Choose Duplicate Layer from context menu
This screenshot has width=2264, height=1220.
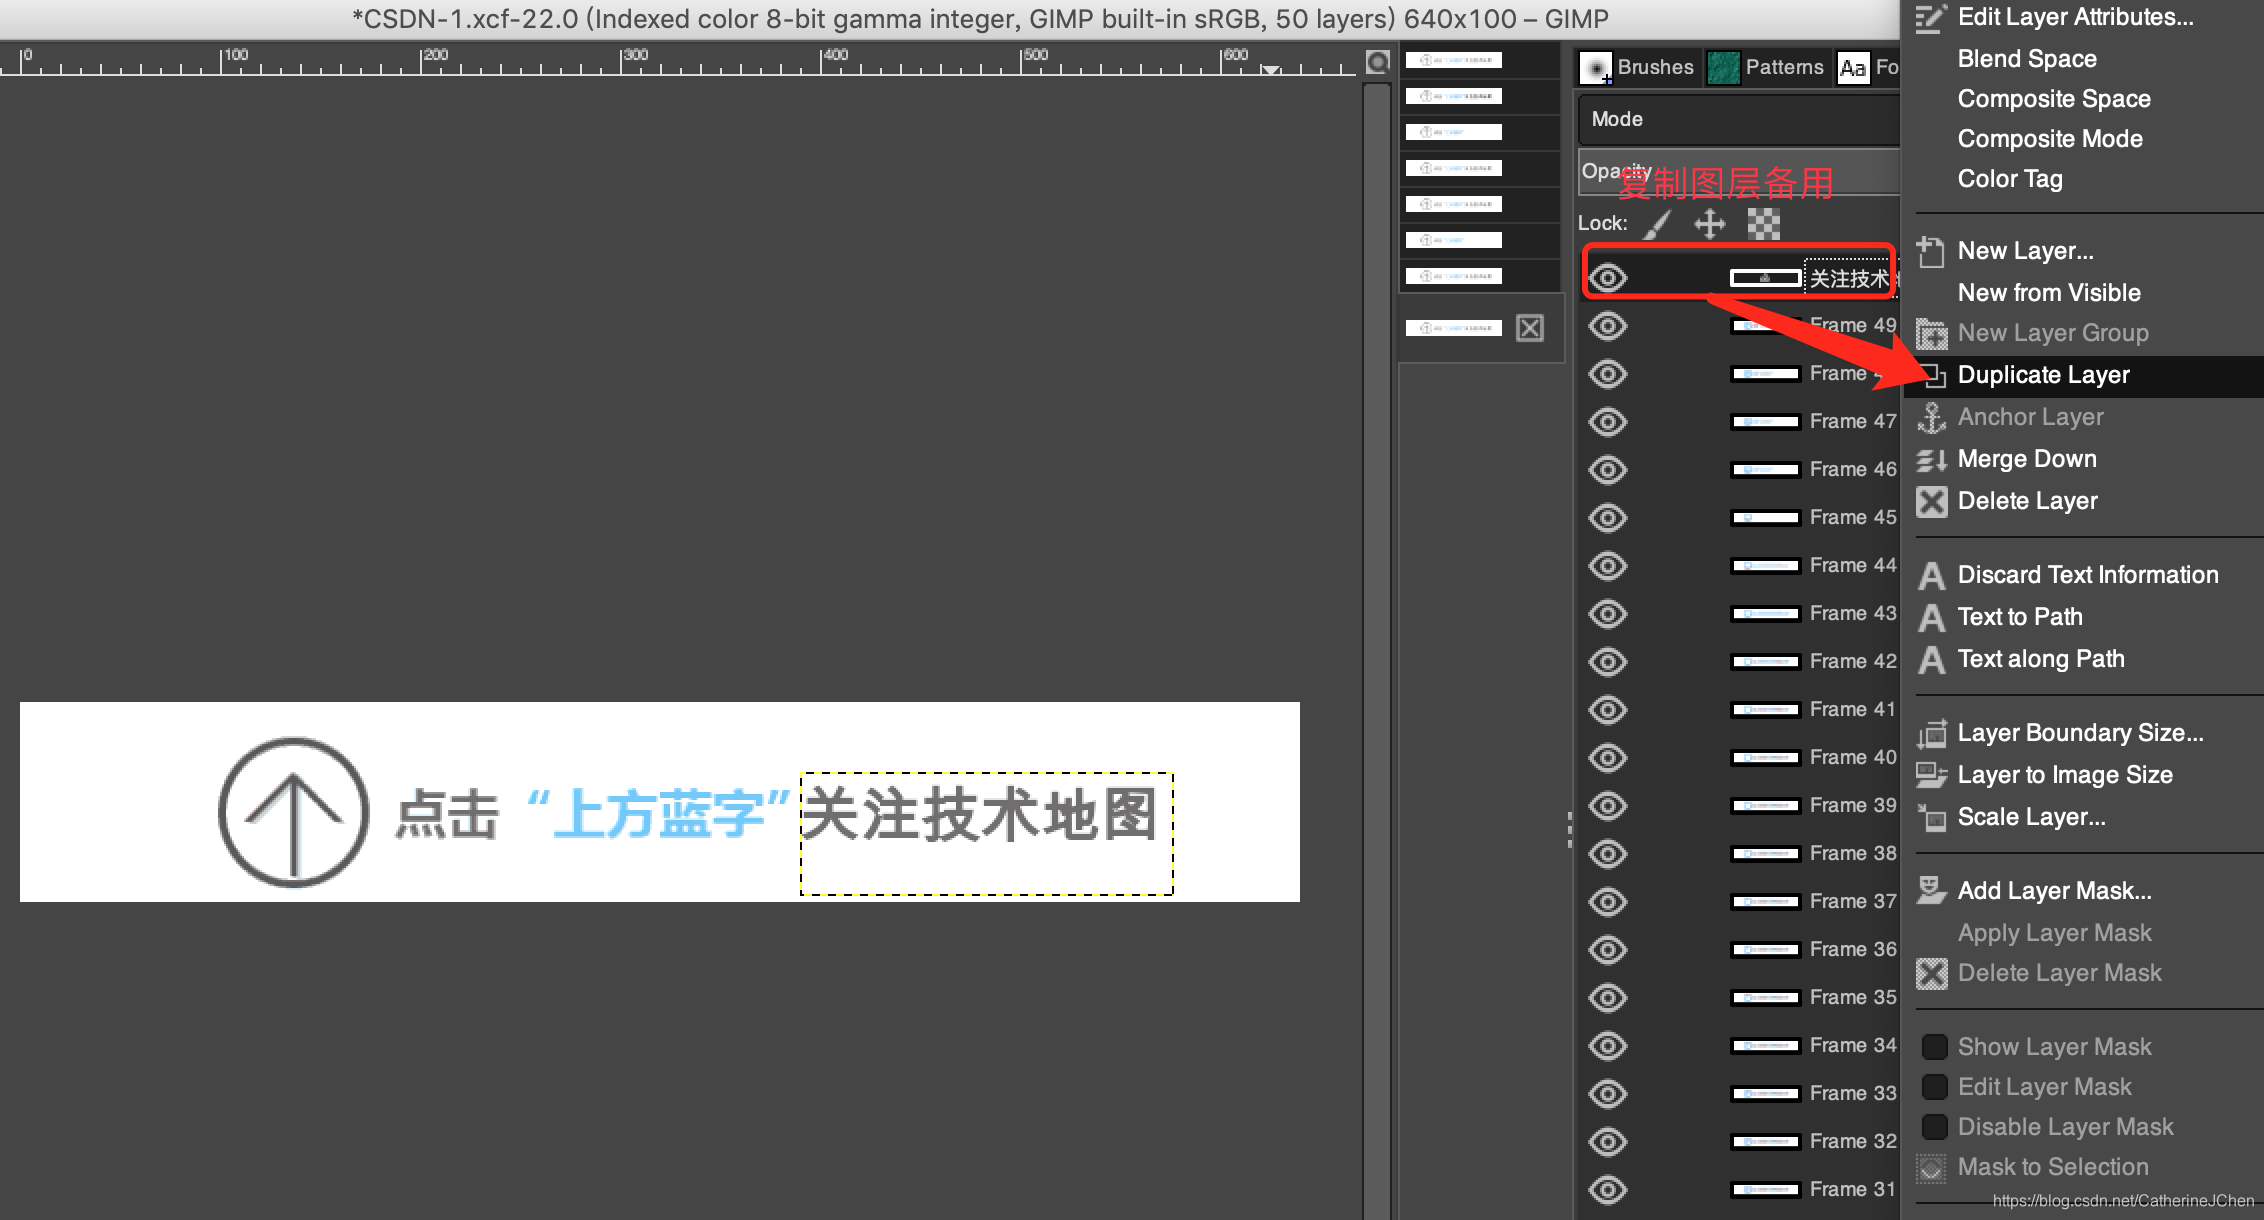[x=2043, y=375]
